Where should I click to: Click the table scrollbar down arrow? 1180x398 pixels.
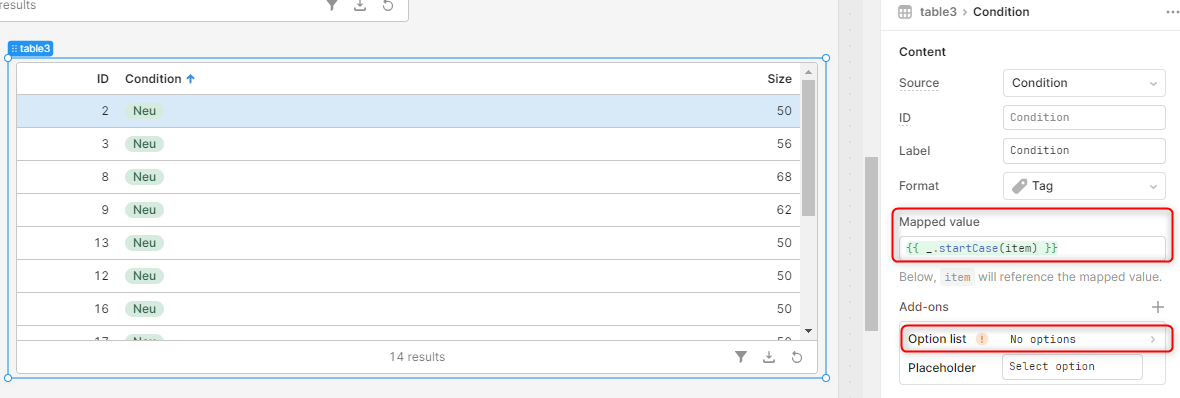(x=808, y=330)
